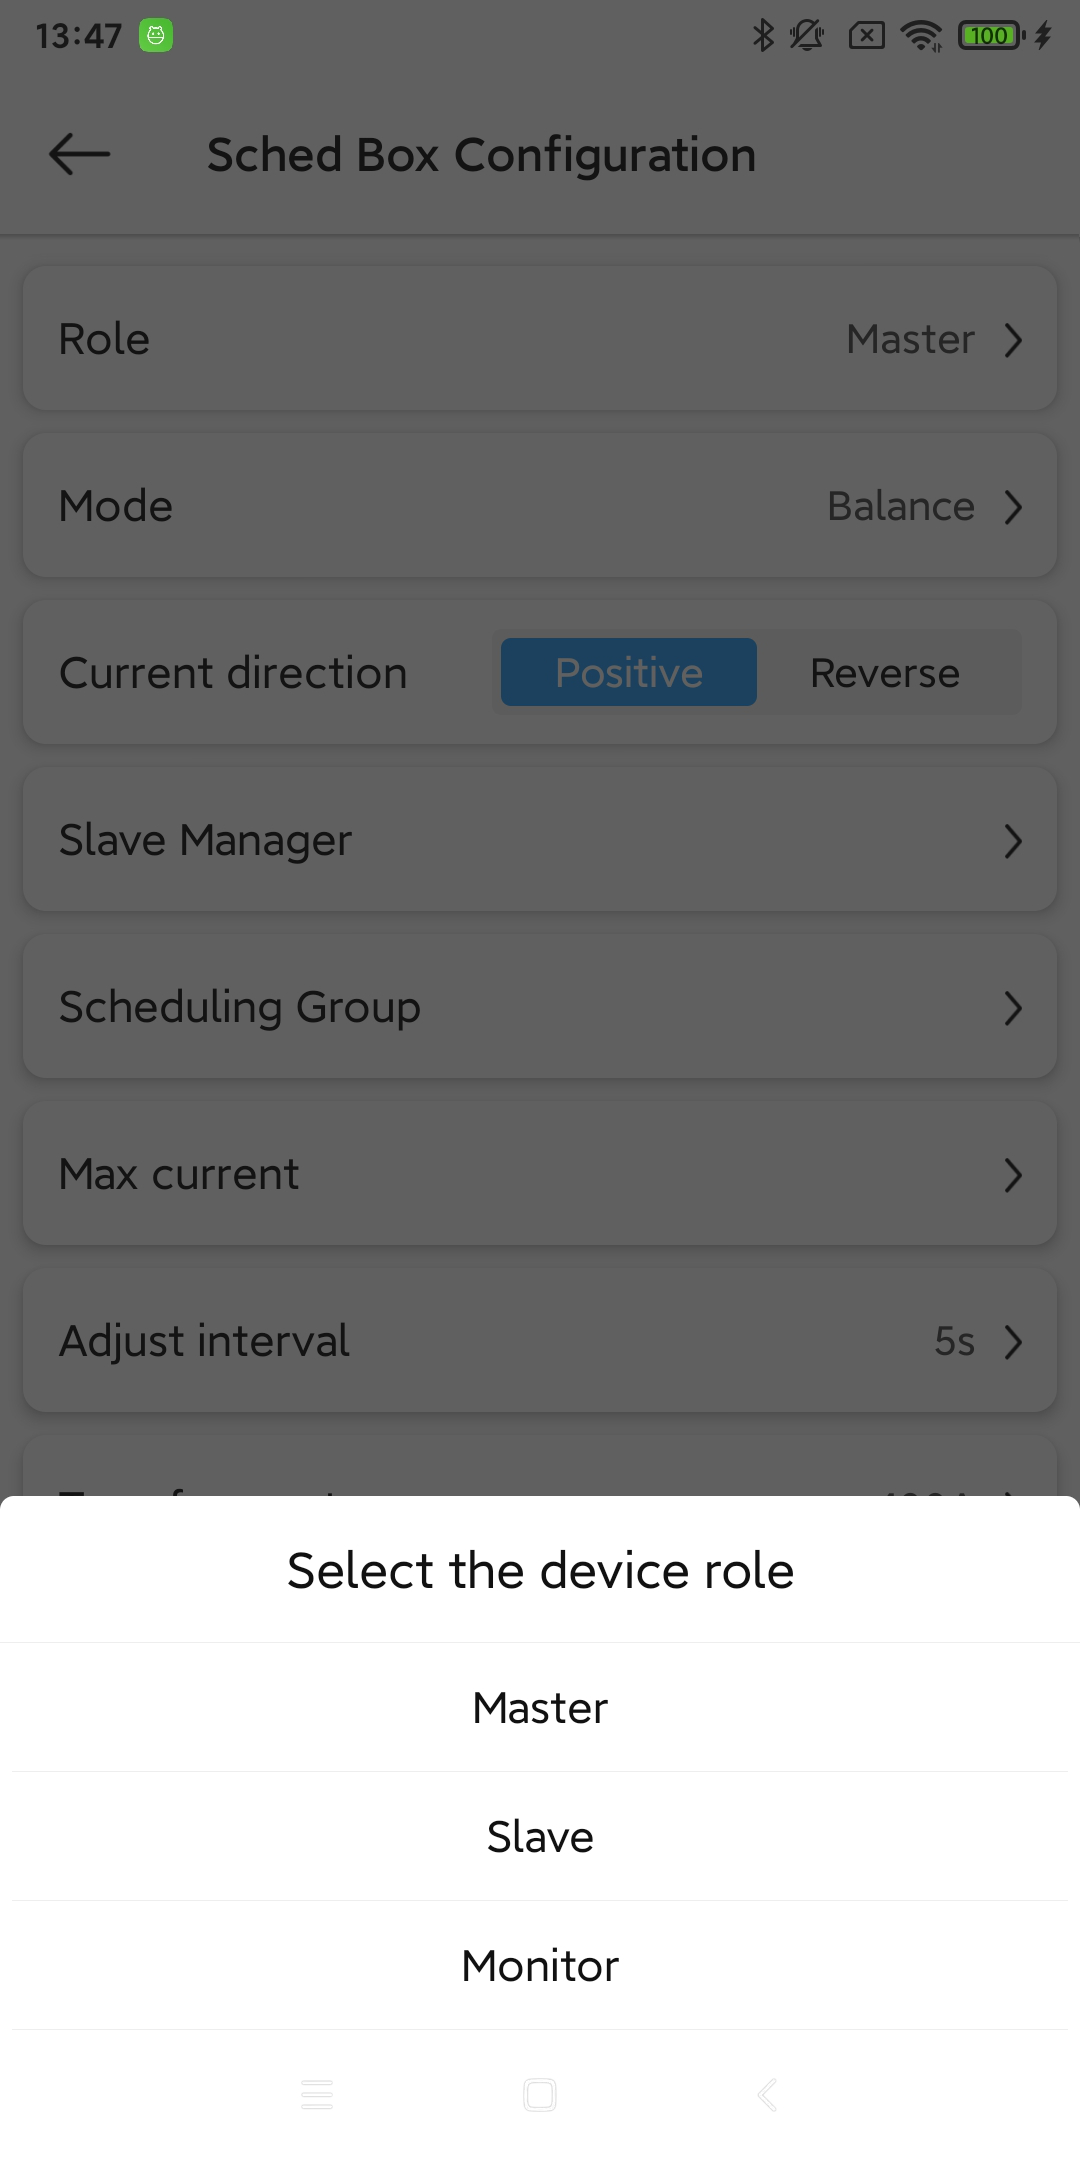Open the Slave Manager row
The width and height of the screenshot is (1080, 2160).
click(540, 840)
